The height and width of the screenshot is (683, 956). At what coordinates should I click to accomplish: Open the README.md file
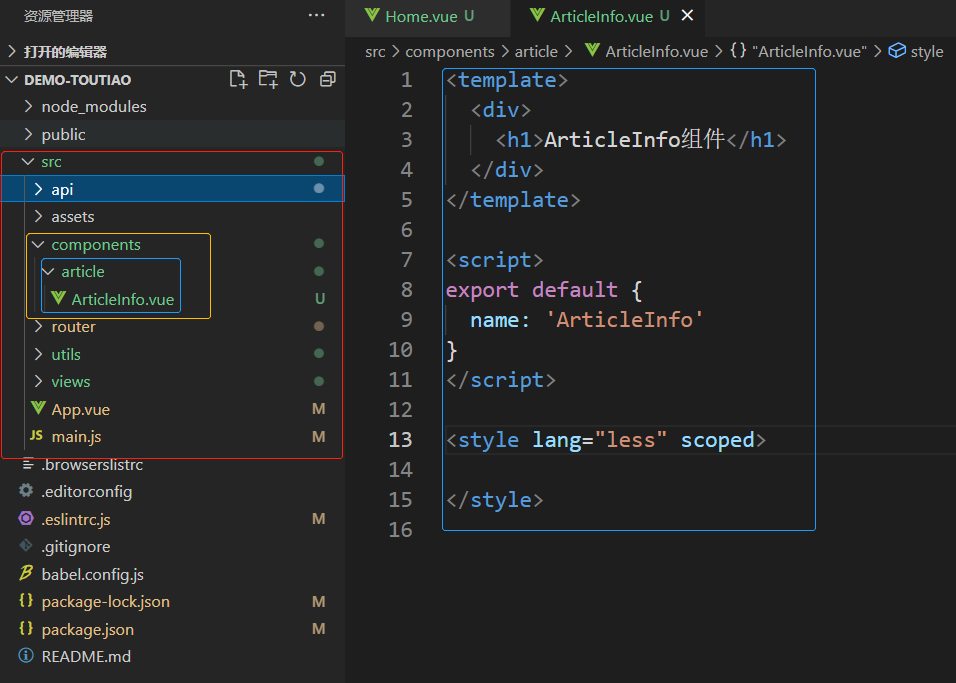point(85,657)
